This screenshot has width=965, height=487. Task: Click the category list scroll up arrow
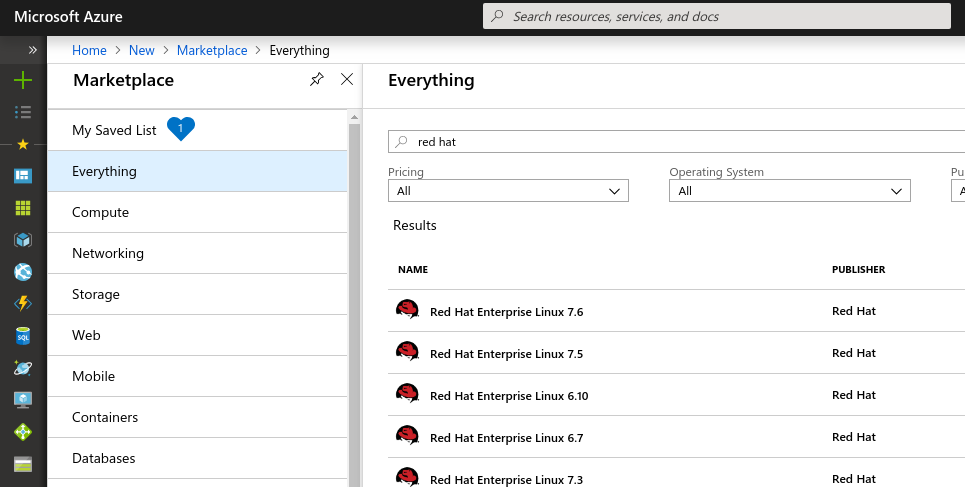(354, 116)
